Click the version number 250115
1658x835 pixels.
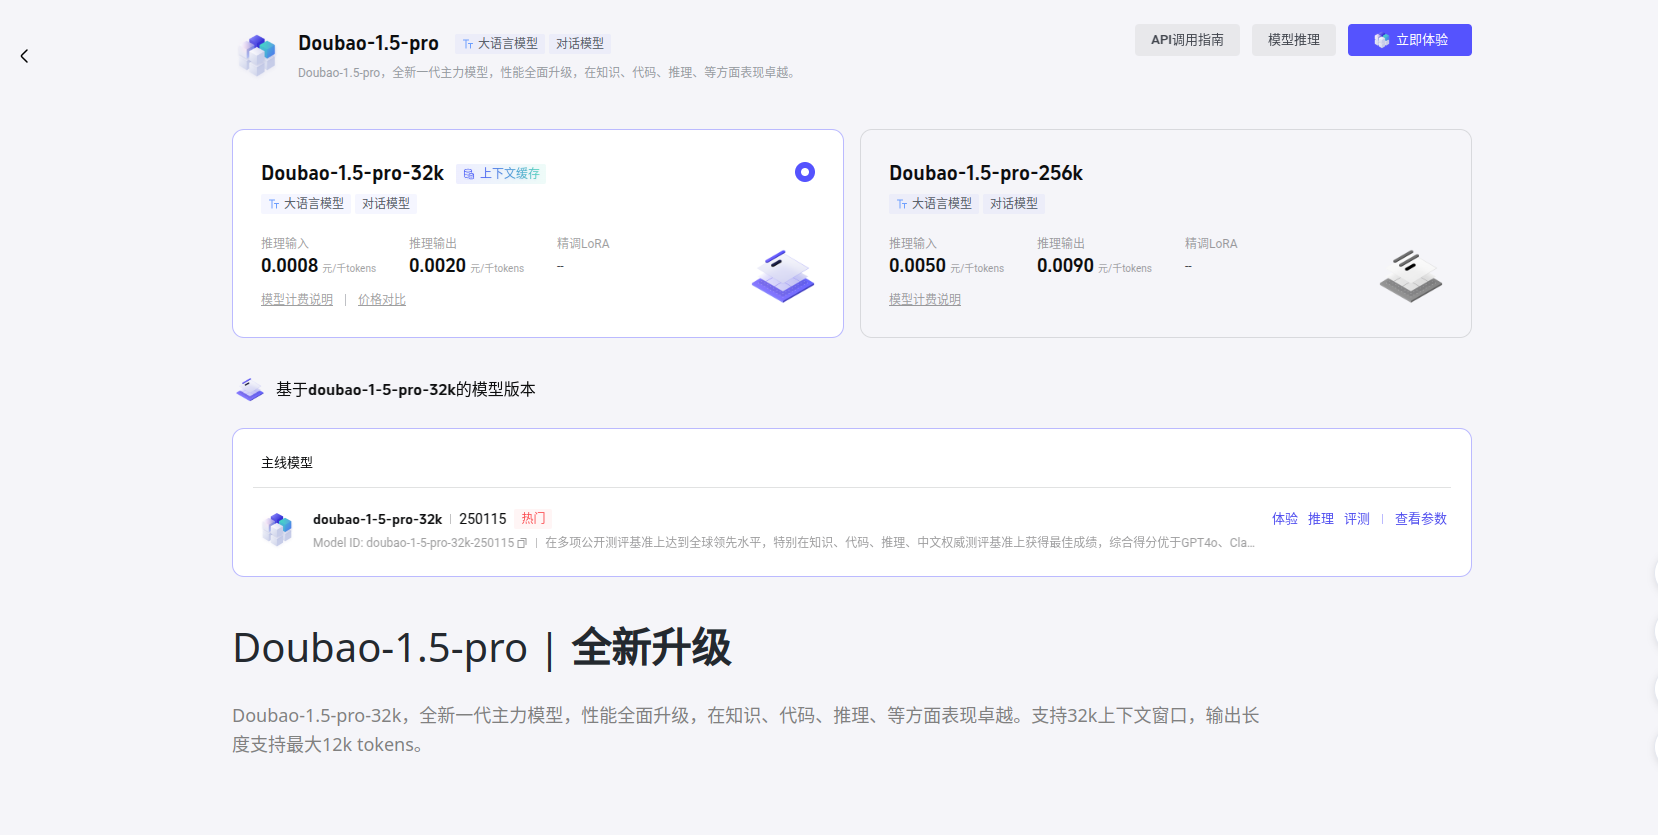[483, 519]
